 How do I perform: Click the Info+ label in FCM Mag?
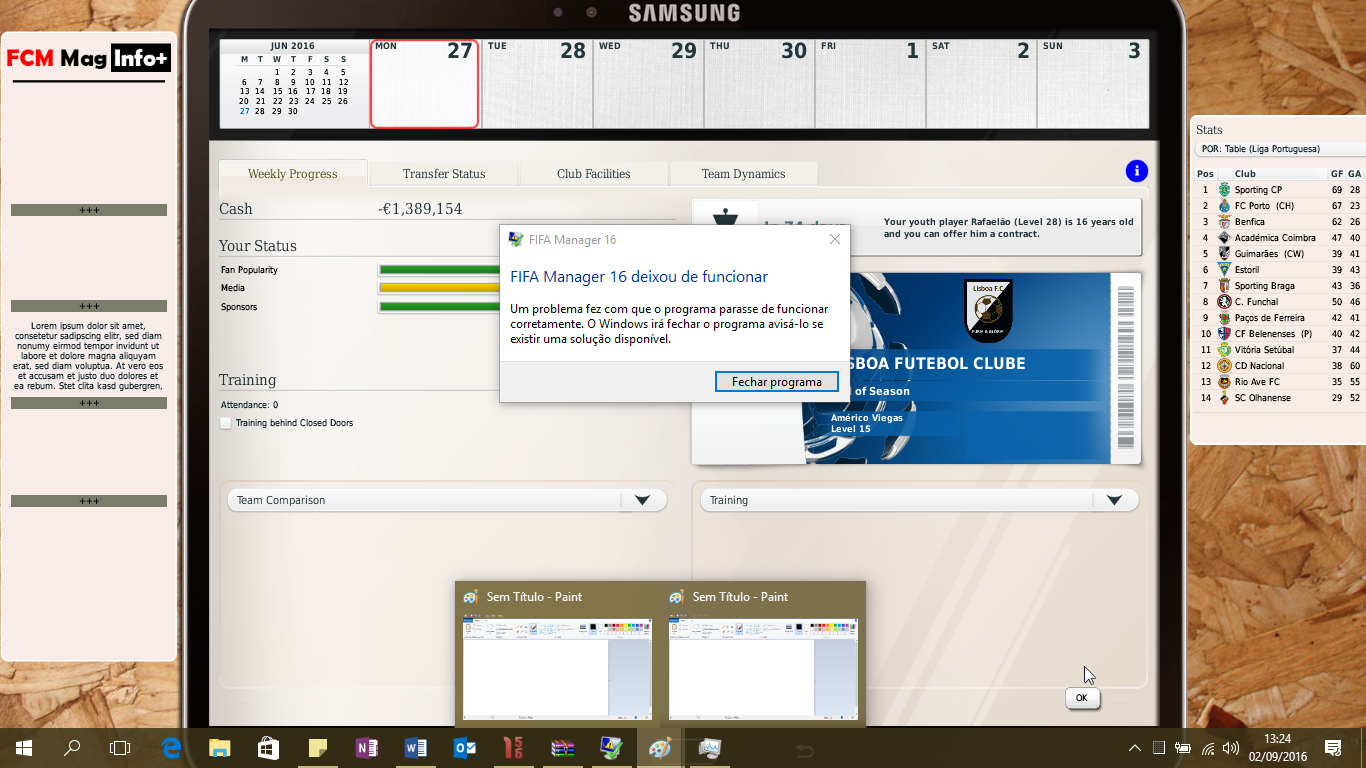coord(141,59)
